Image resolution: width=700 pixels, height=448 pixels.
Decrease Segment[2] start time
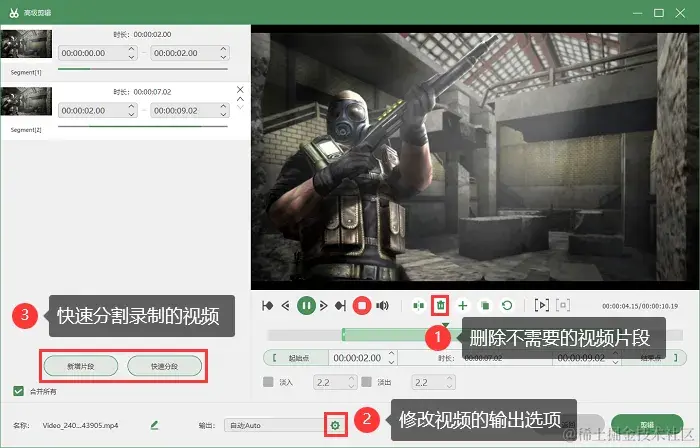pyautogui.click(x=131, y=114)
